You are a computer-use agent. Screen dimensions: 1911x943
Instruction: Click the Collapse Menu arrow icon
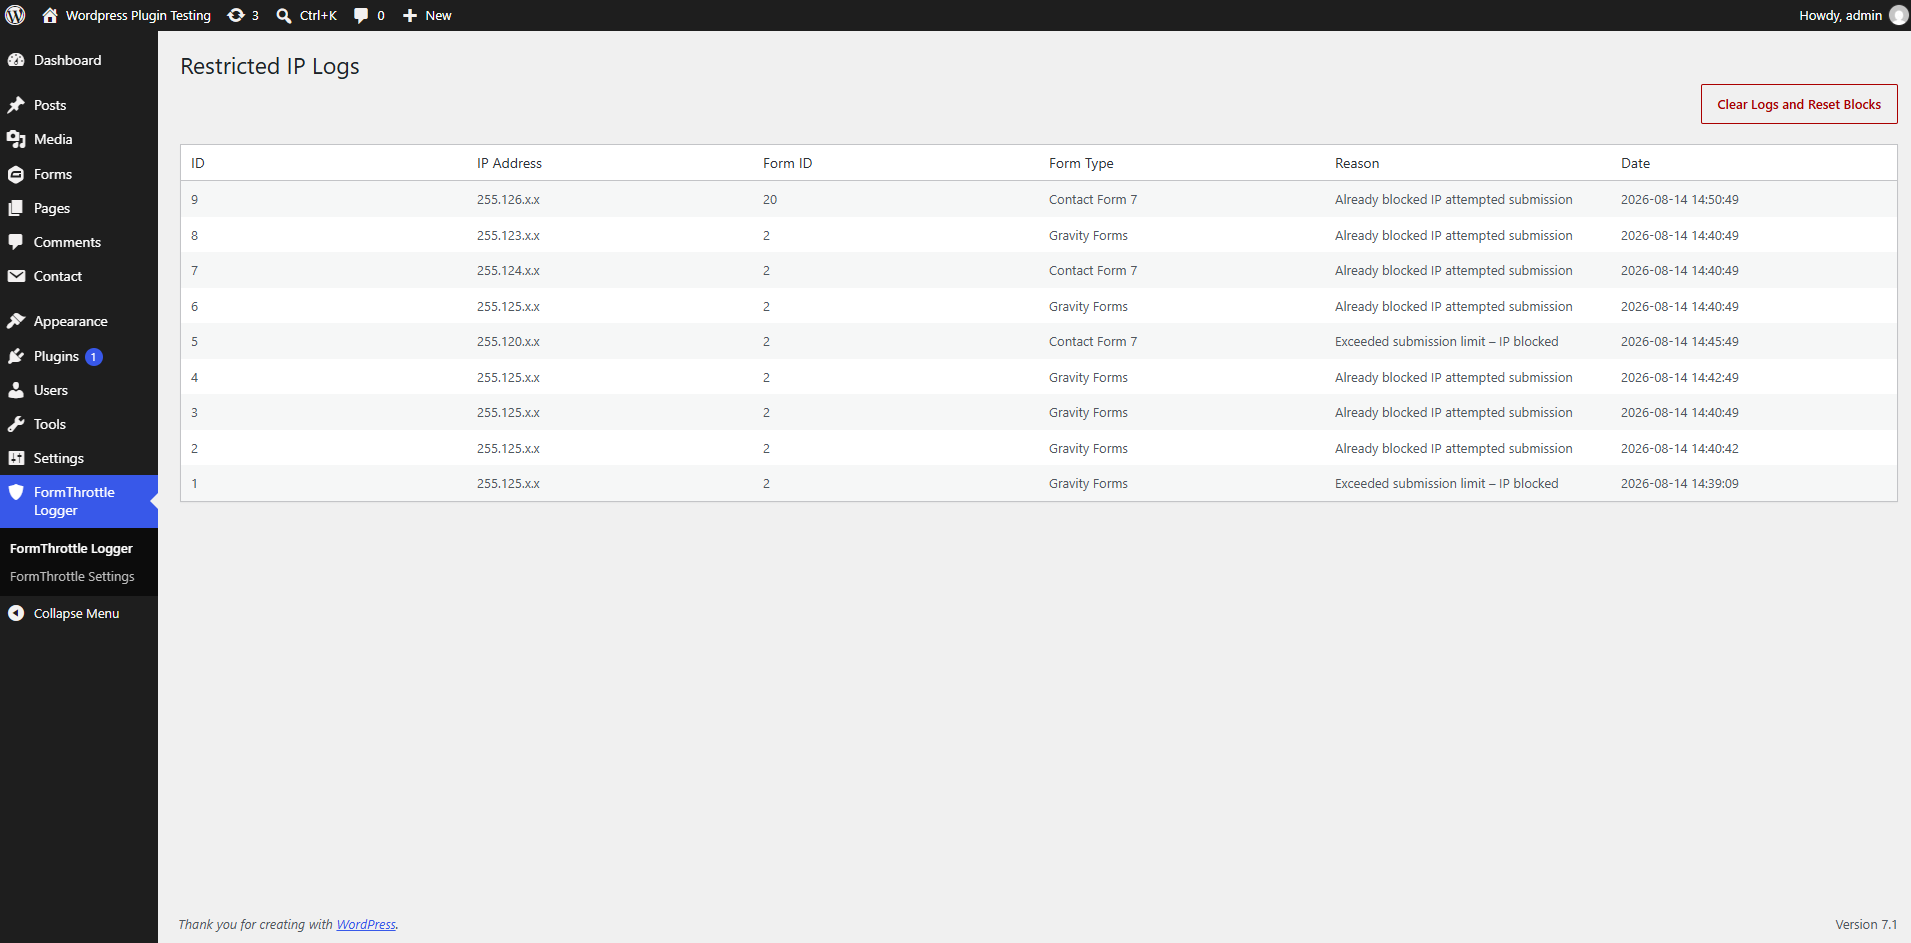tap(16, 613)
